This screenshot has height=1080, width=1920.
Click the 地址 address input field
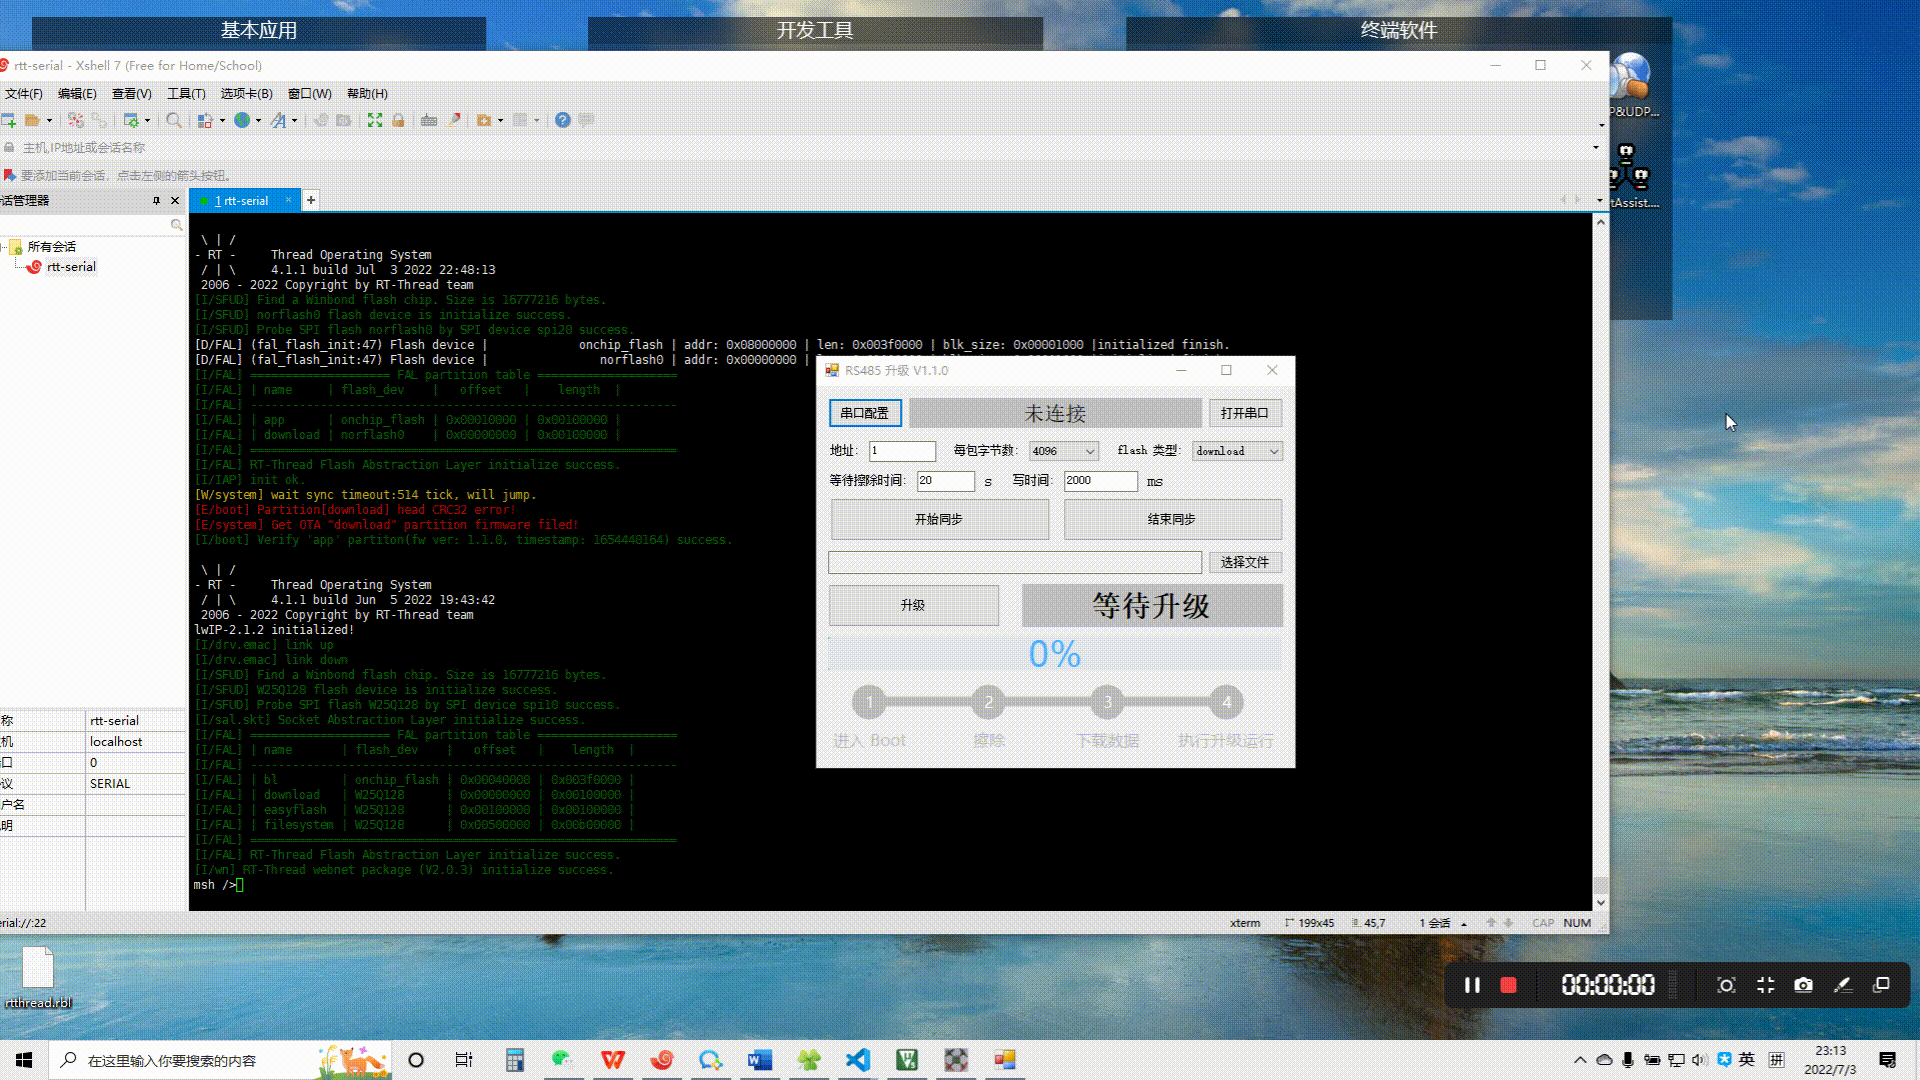(902, 451)
